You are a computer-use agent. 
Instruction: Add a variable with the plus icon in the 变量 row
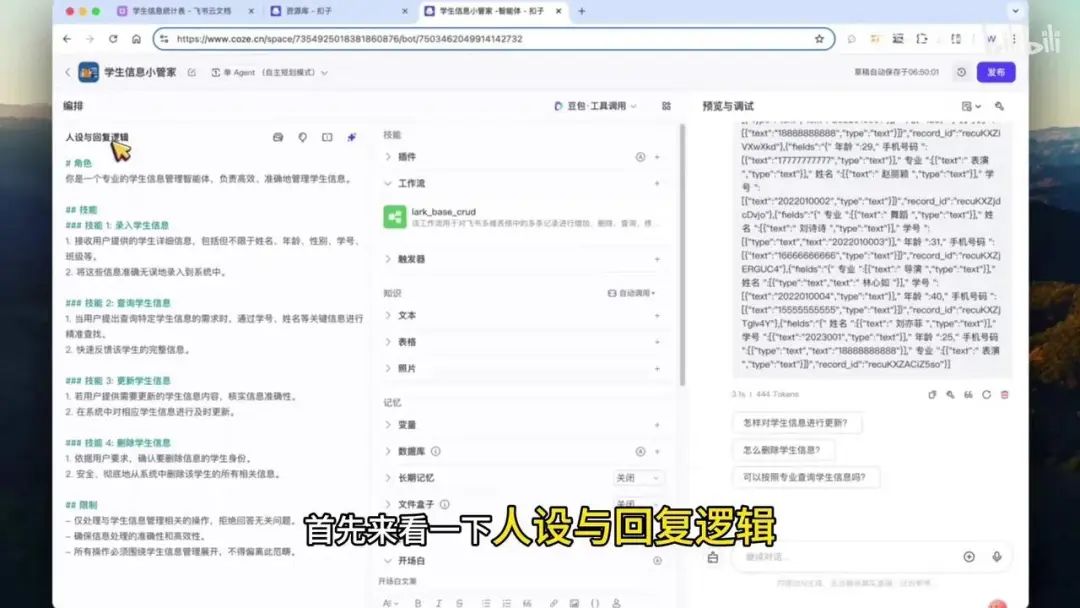coord(657,425)
